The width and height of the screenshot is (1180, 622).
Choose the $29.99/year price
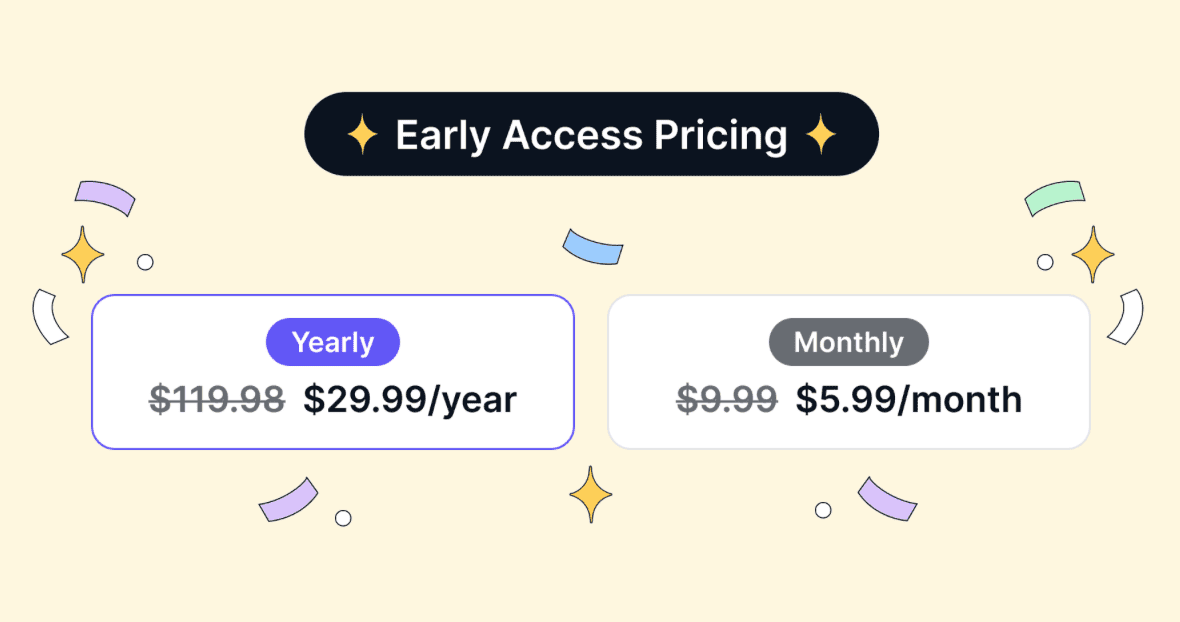click(410, 400)
